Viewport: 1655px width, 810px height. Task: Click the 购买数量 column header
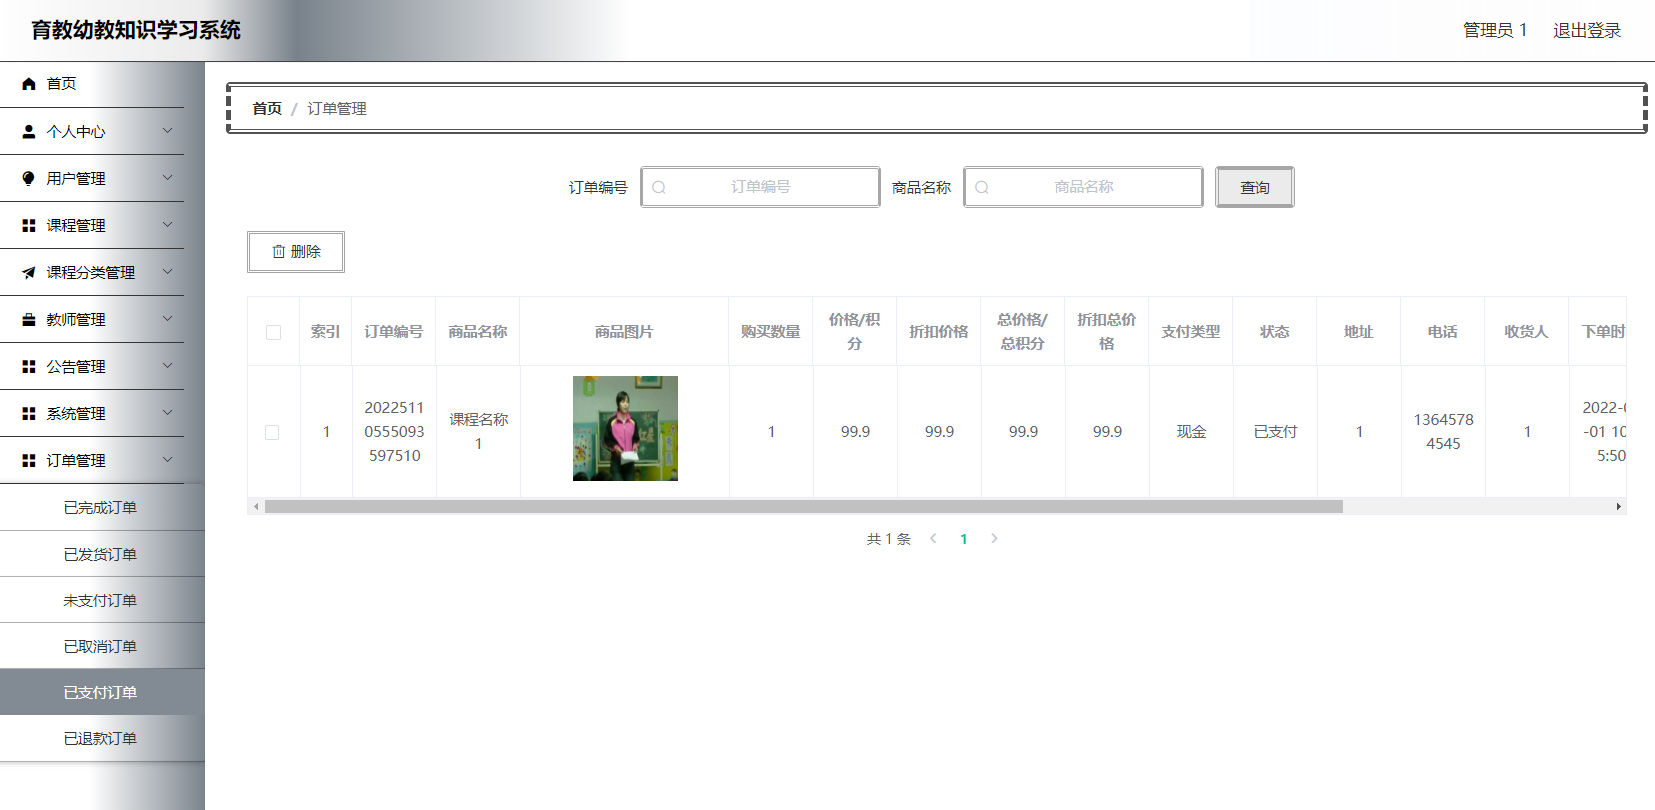(x=771, y=332)
